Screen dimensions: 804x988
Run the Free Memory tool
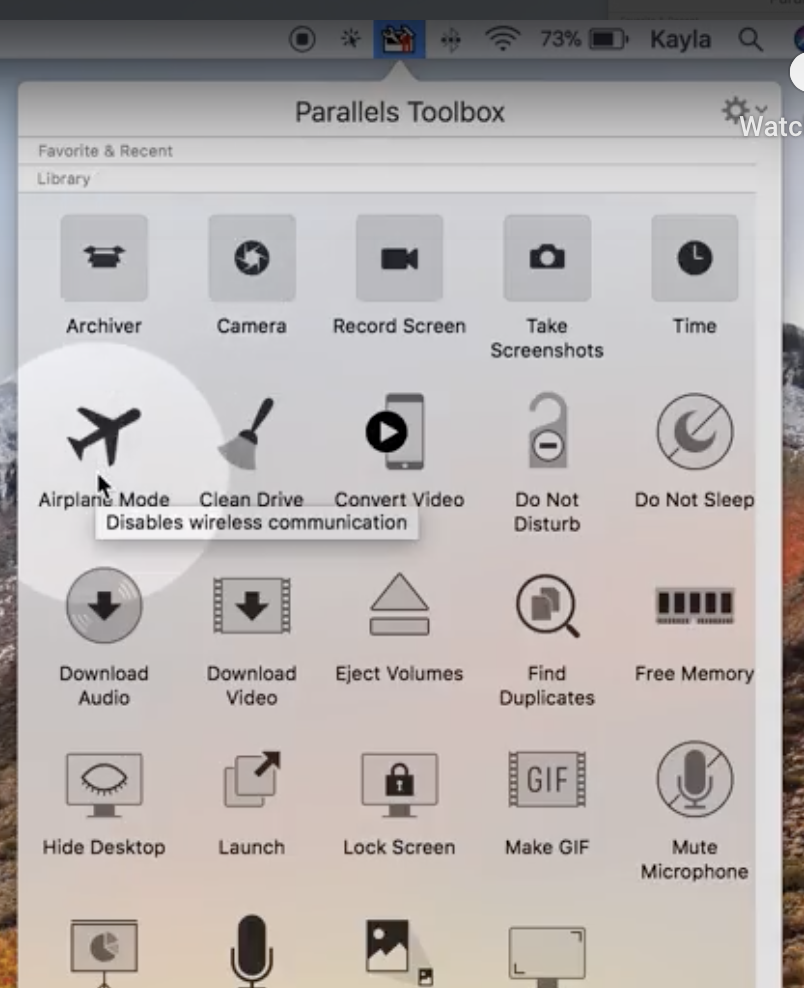click(694, 607)
